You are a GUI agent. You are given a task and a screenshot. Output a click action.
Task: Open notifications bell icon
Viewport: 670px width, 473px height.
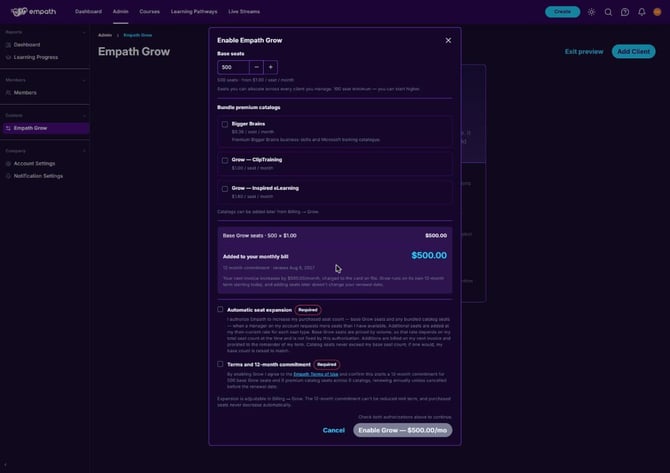click(641, 12)
